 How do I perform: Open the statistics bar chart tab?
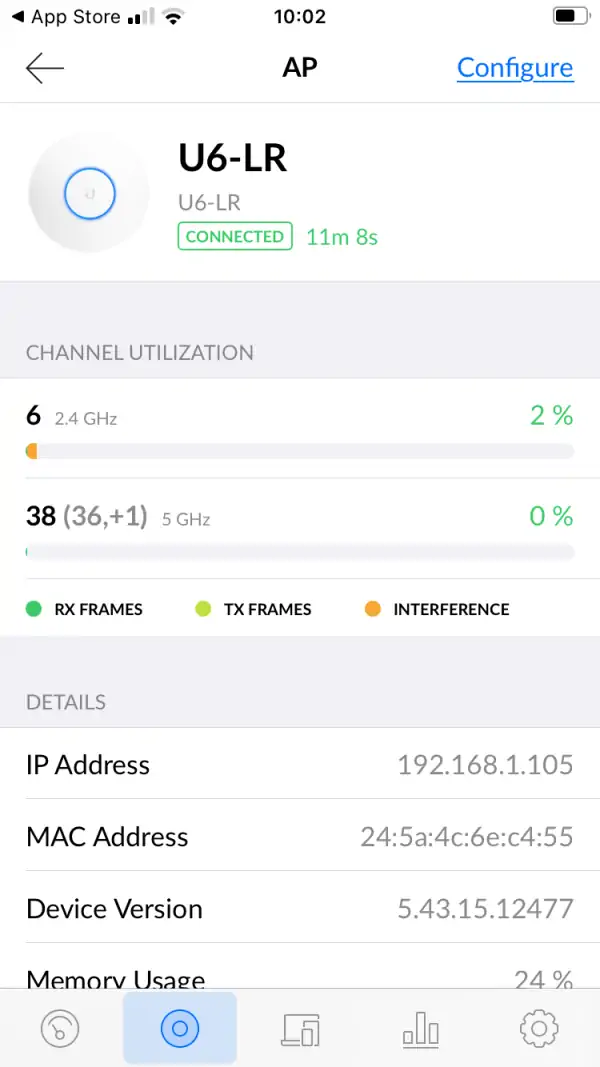click(420, 1028)
